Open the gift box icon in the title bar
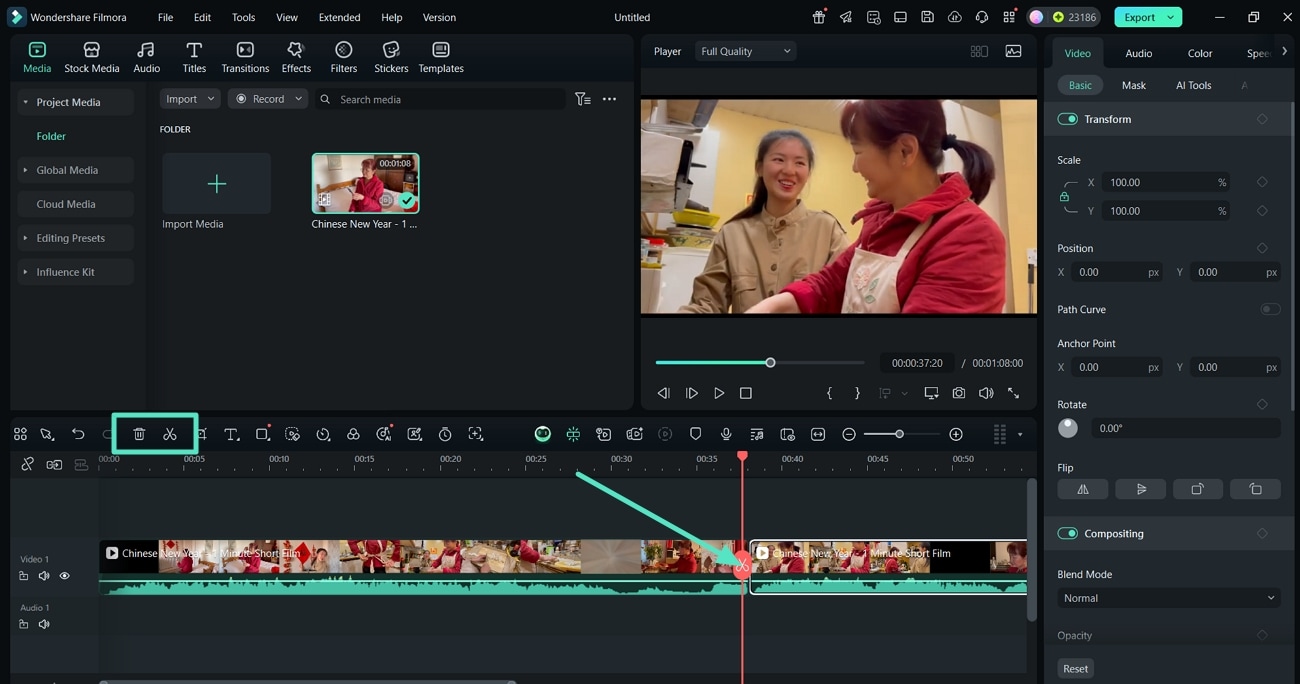This screenshot has height=684, width=1300. click(819, 17)
